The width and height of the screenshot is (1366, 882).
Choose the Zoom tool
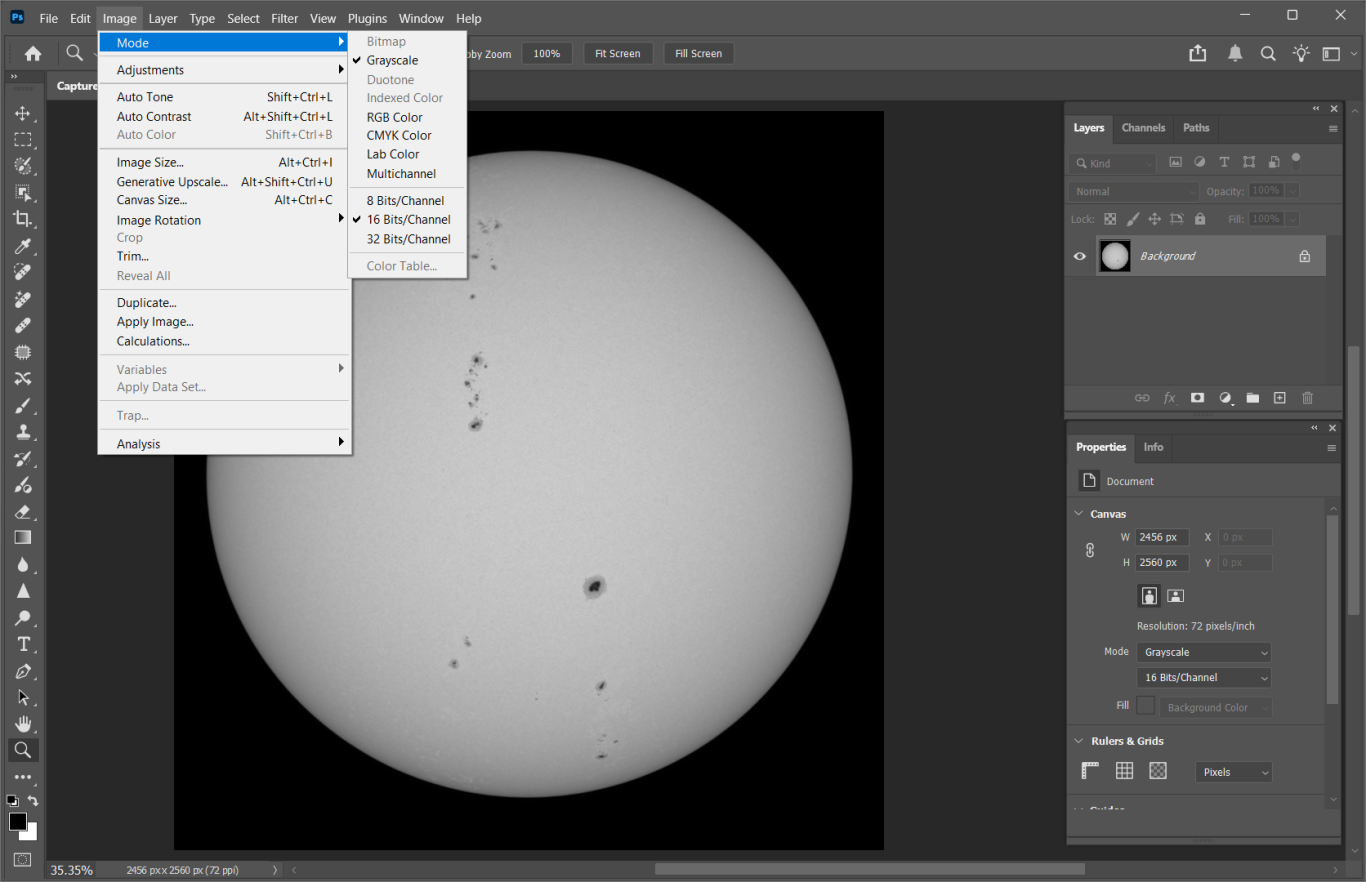click(x=23, y=750)
